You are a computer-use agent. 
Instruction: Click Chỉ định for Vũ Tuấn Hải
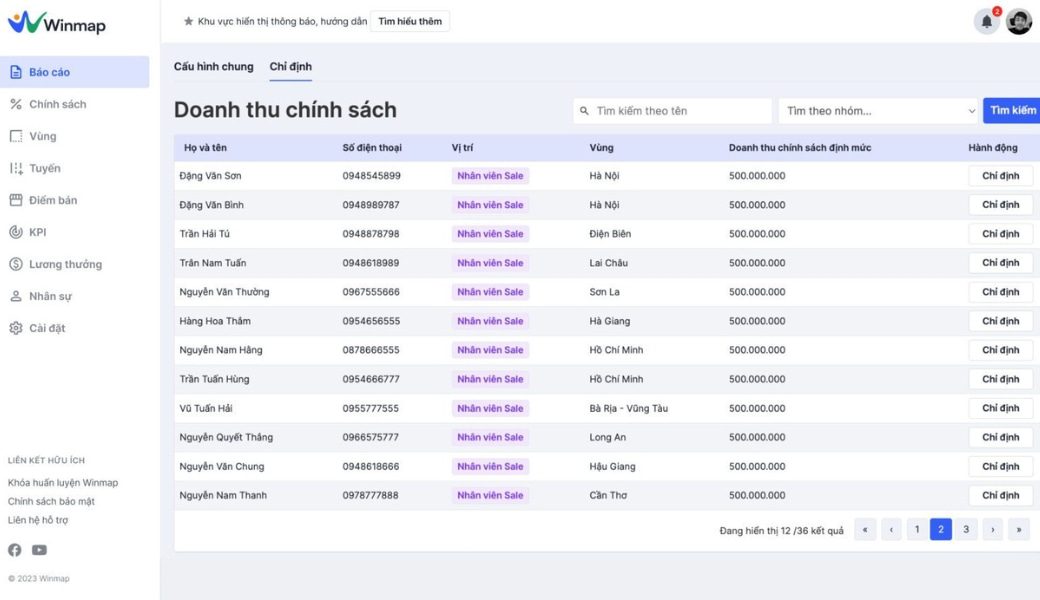(x=1000, y=408)
